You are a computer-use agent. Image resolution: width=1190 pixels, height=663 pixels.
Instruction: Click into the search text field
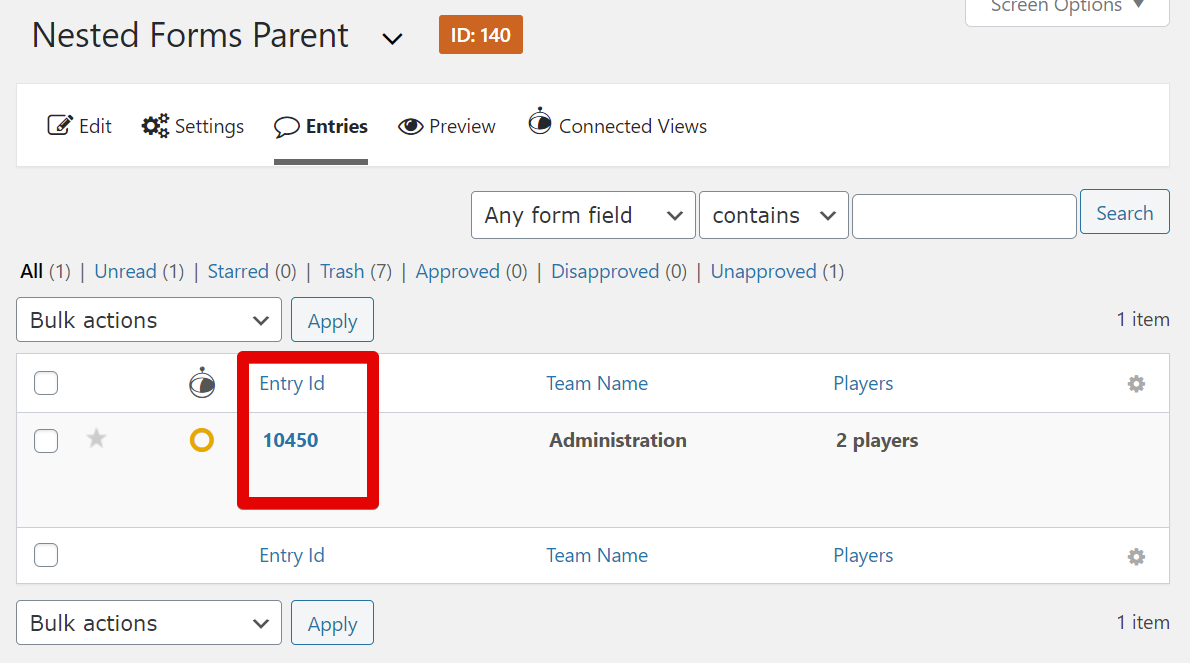964,216
